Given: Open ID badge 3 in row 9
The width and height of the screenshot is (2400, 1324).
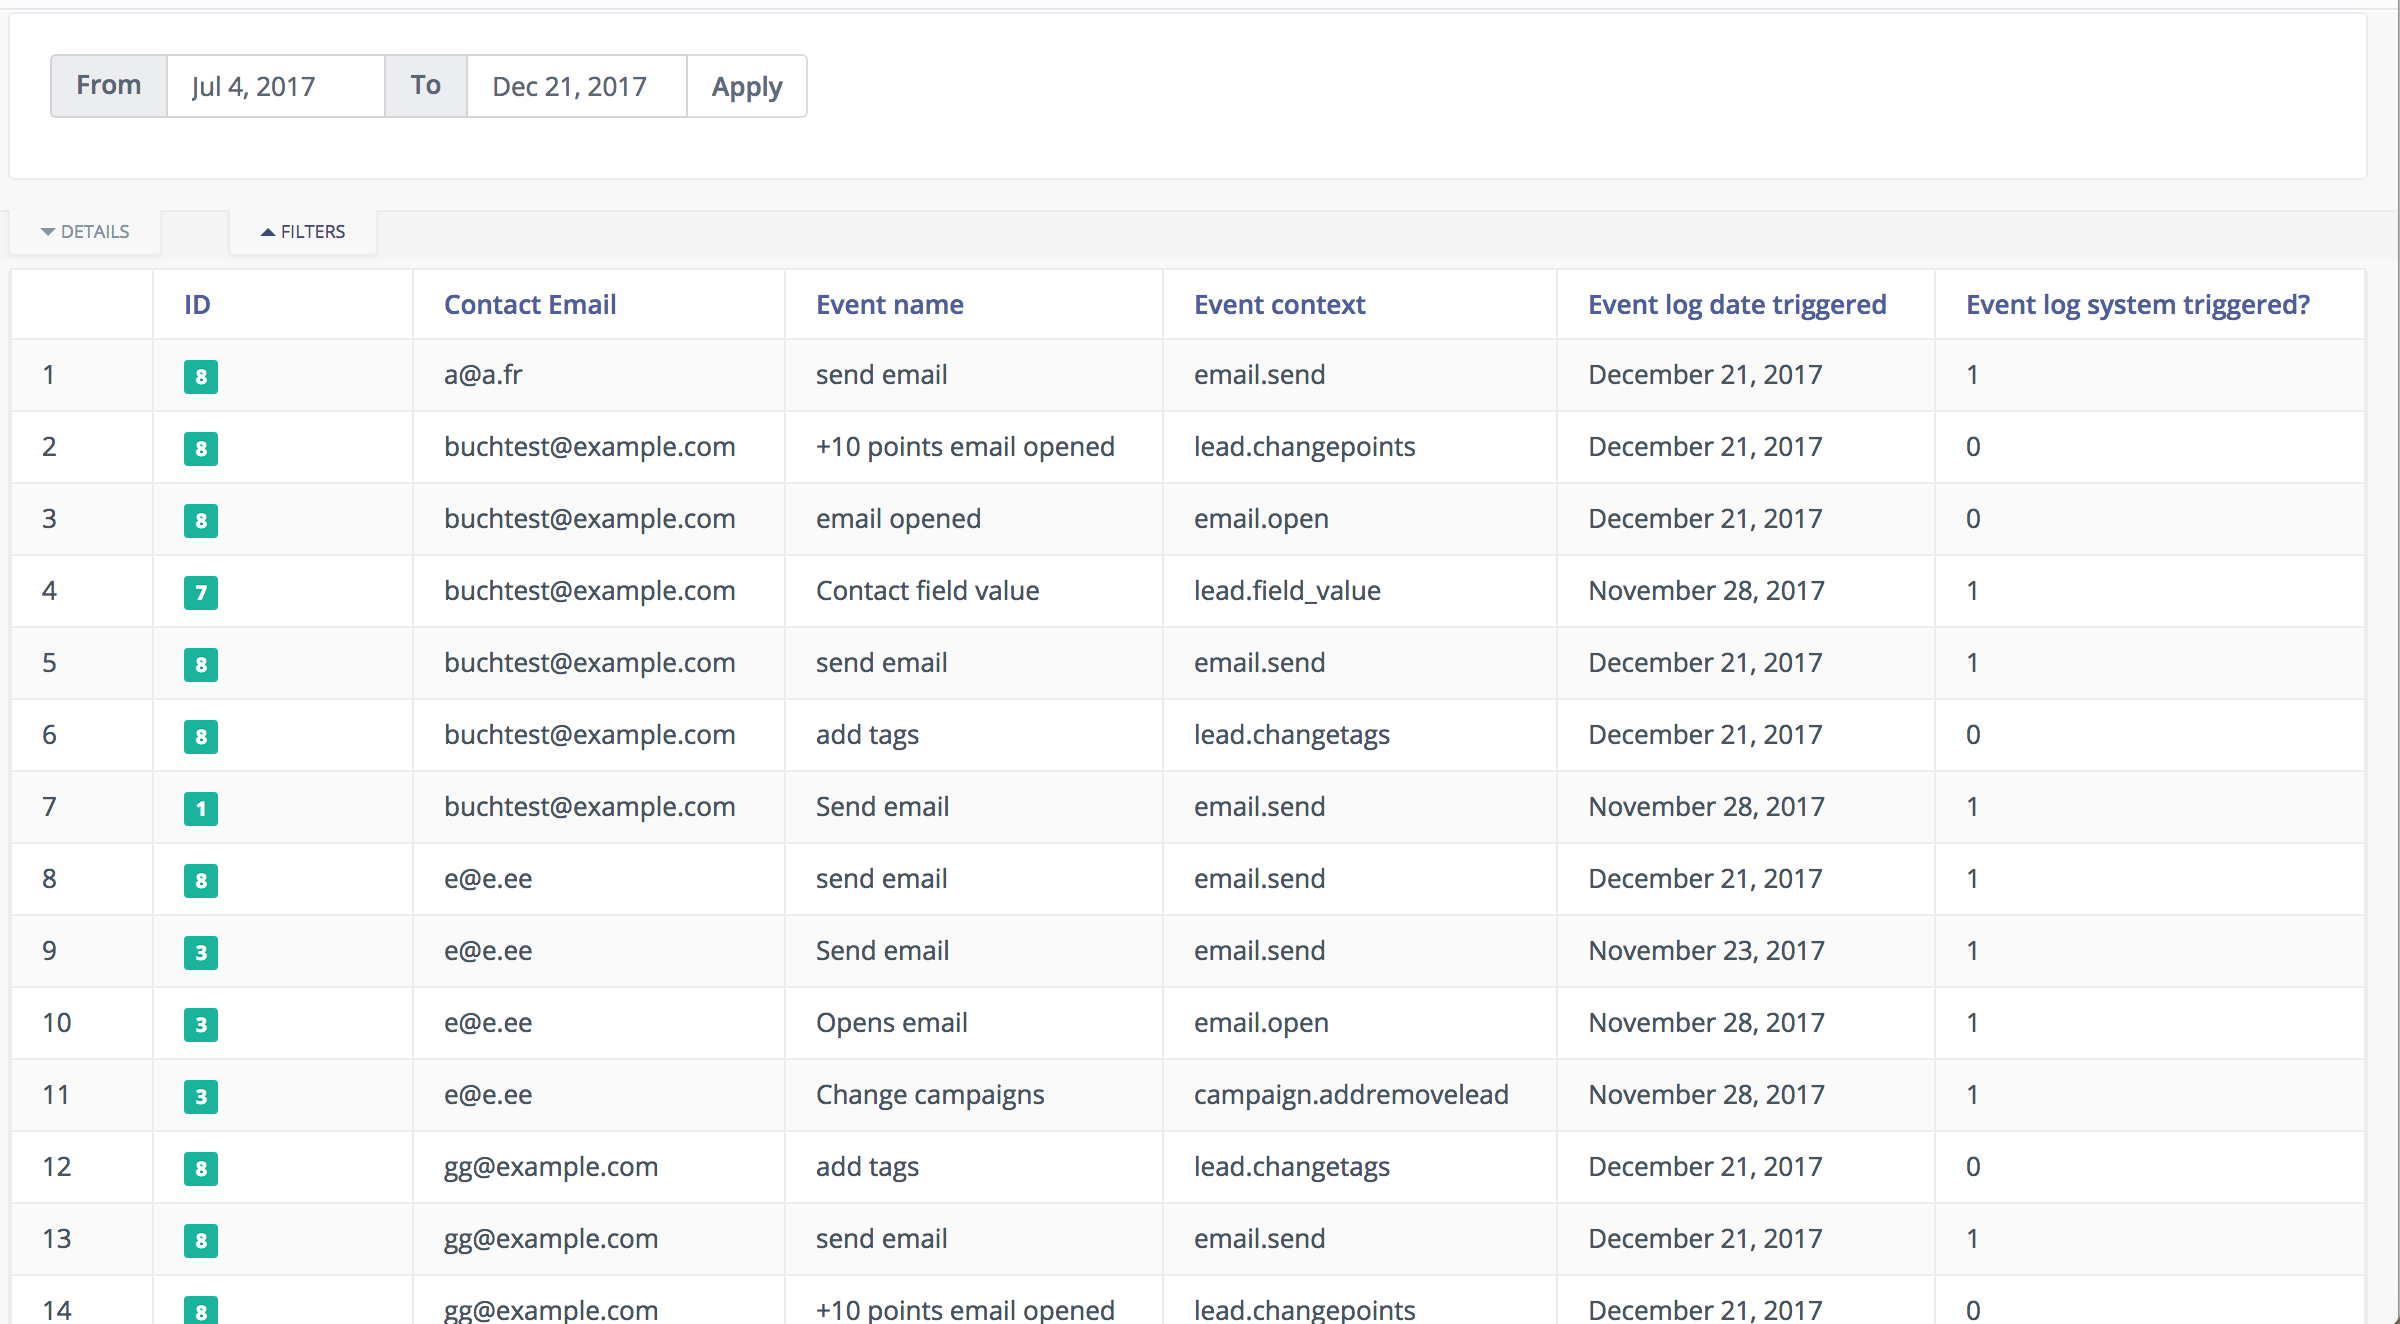Looking at the screenshot, I should point(201,952).
